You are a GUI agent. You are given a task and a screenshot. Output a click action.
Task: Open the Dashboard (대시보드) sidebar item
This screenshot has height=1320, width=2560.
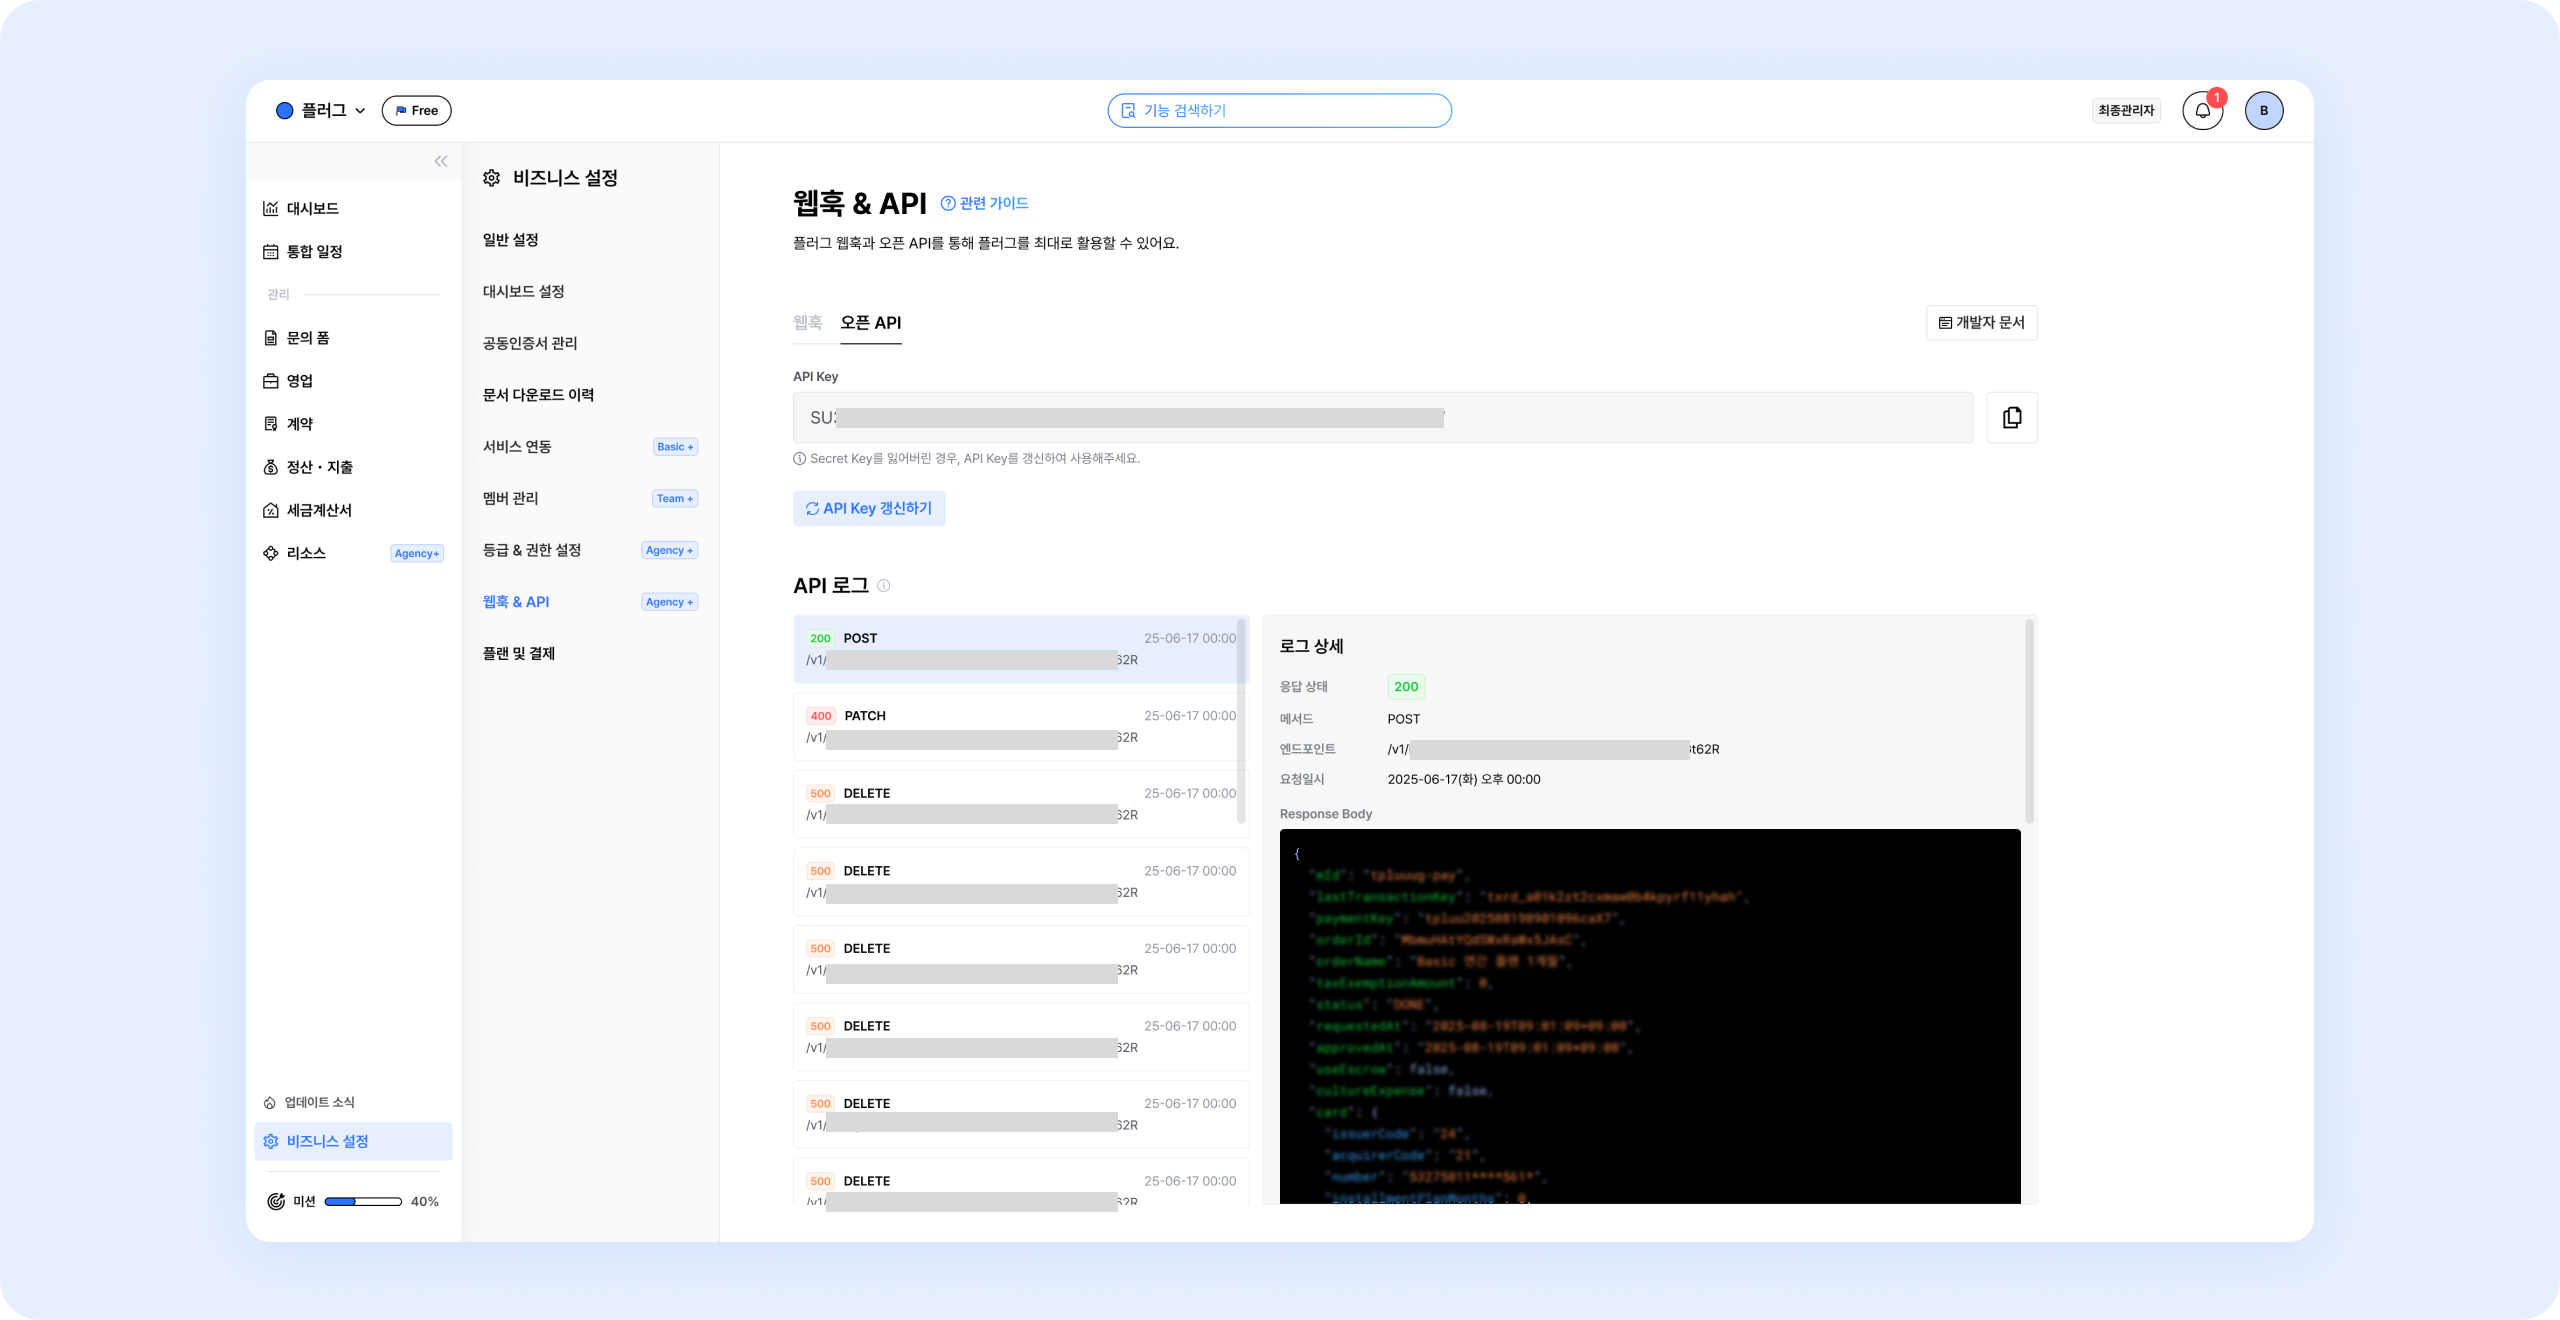(x=312, y=208)
